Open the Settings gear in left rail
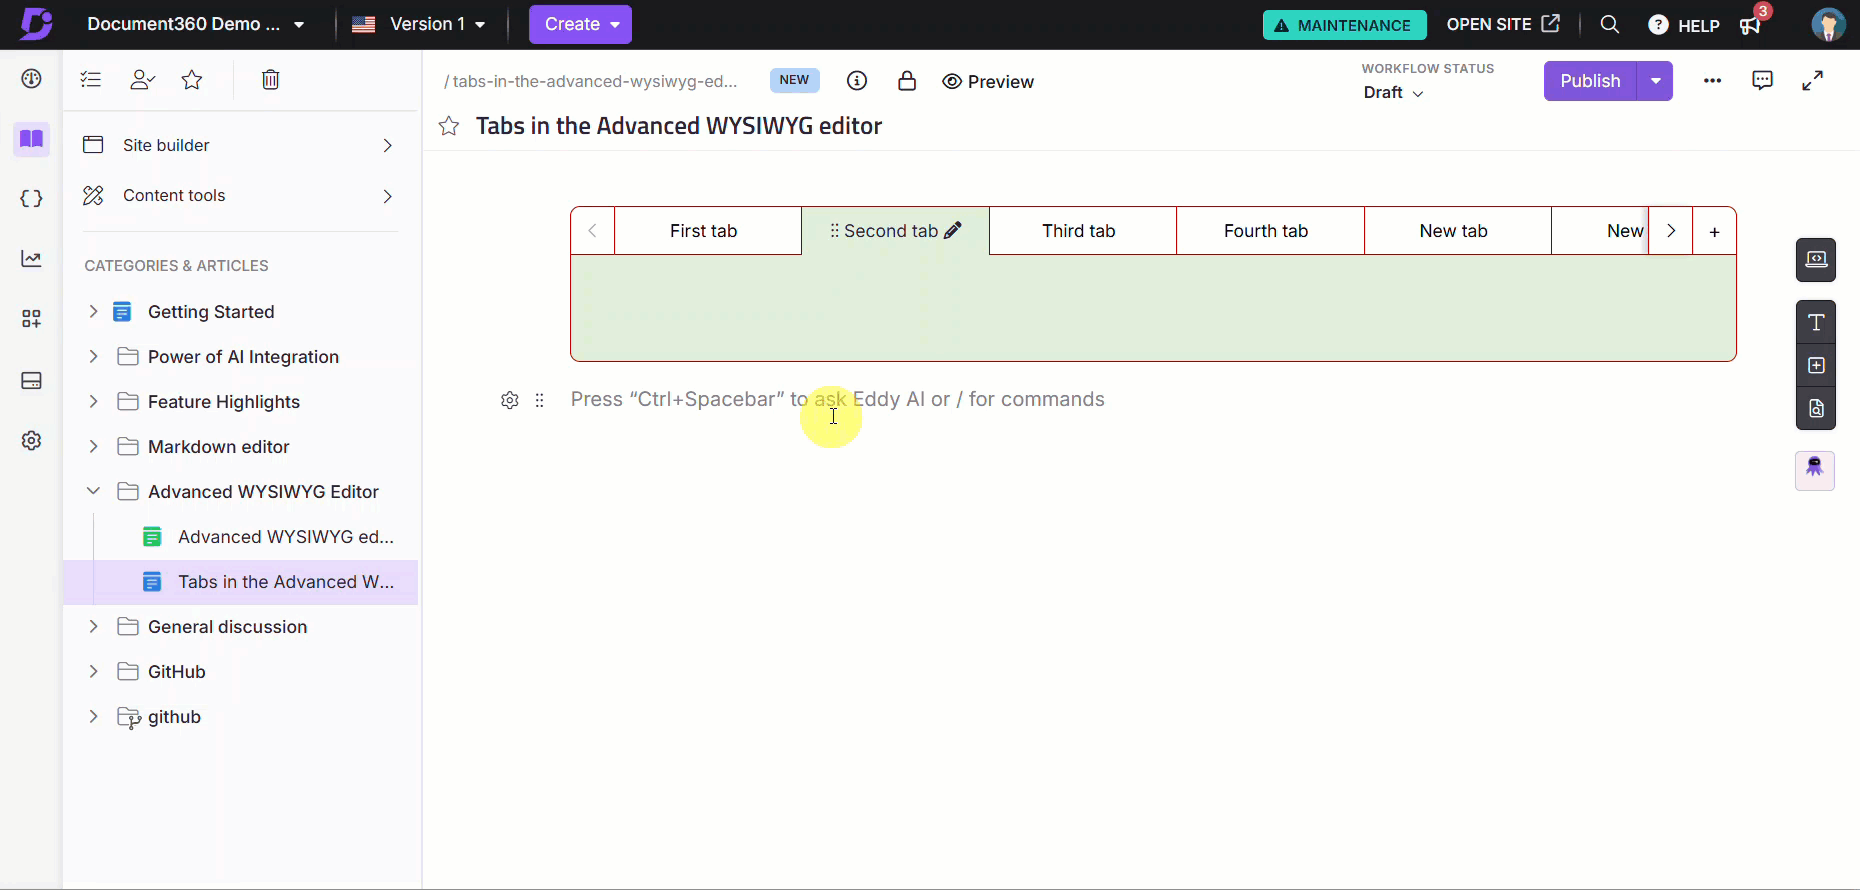 click(x=32, y=441)
